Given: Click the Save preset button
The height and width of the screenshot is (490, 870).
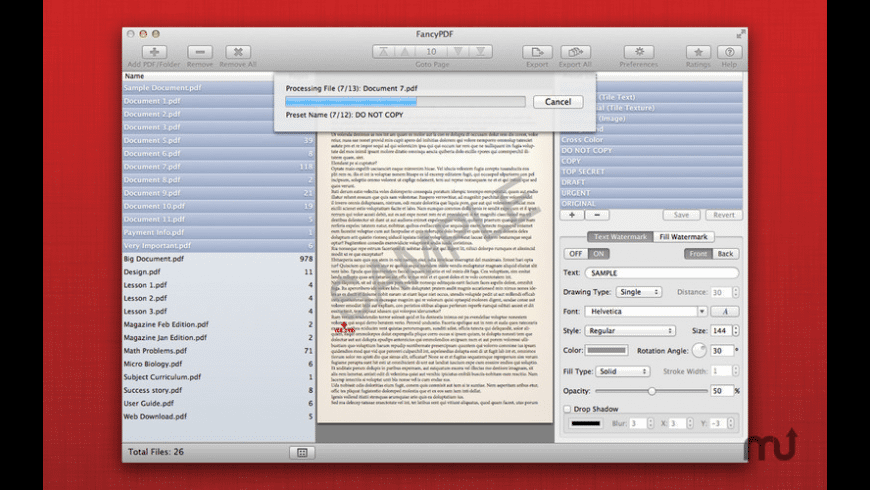Looking at the screenshot, I should [681, 215].
